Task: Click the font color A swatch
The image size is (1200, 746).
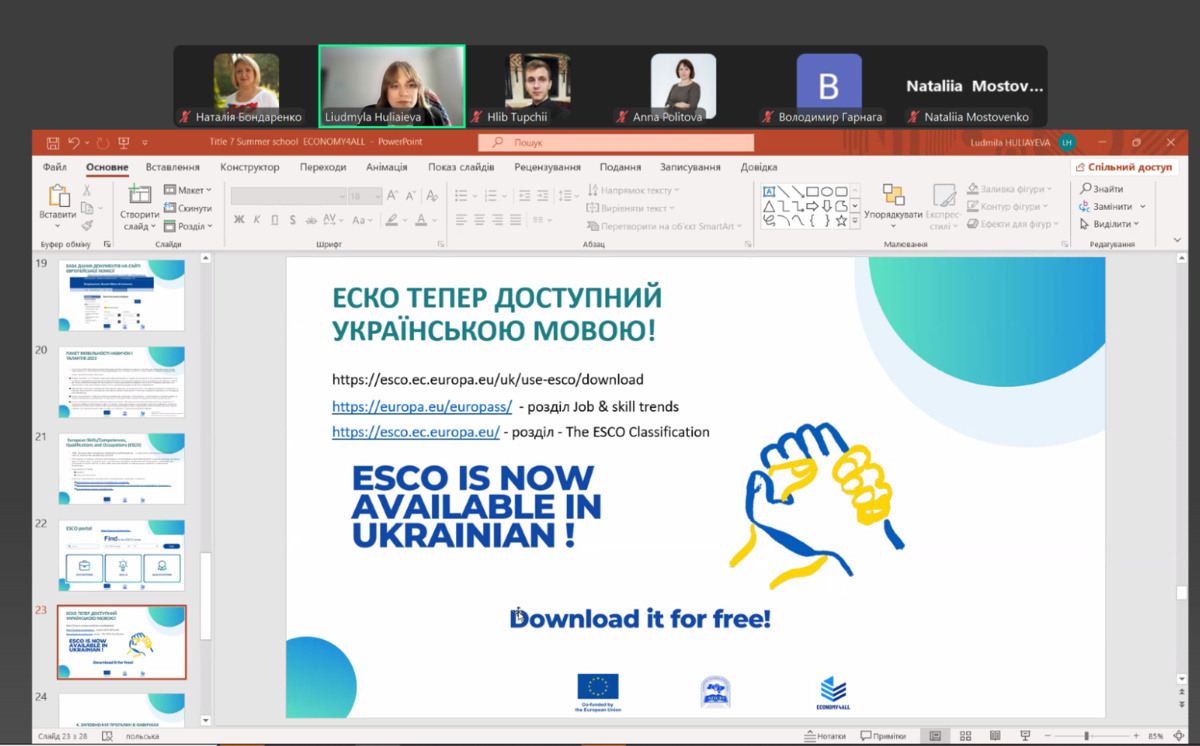Action: pyautogui.click(x=422, y=220)
